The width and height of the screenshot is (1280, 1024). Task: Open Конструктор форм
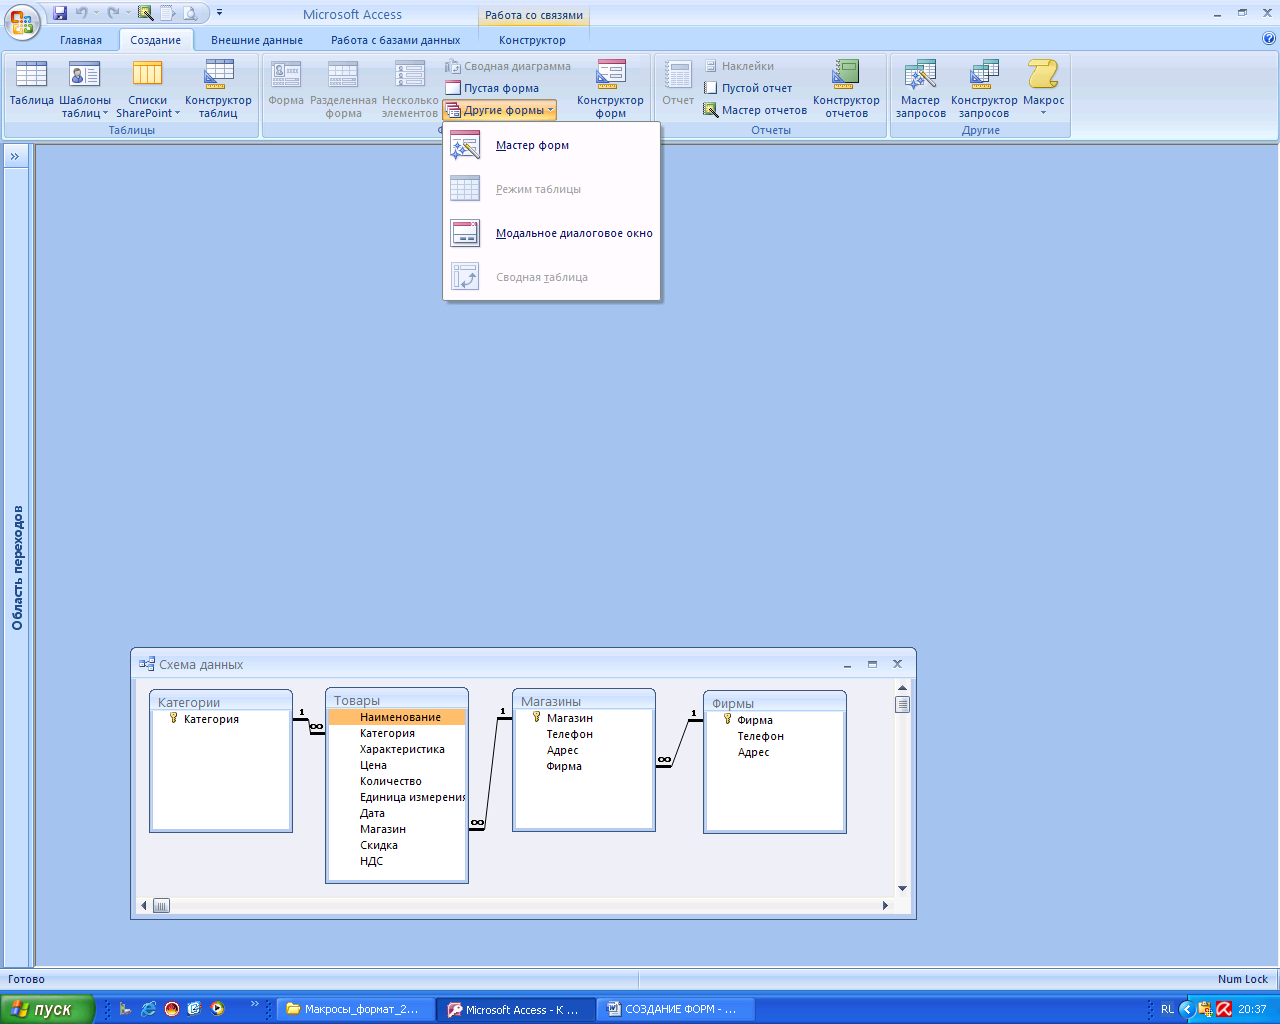pyautogui.click(x=610, y=89)
